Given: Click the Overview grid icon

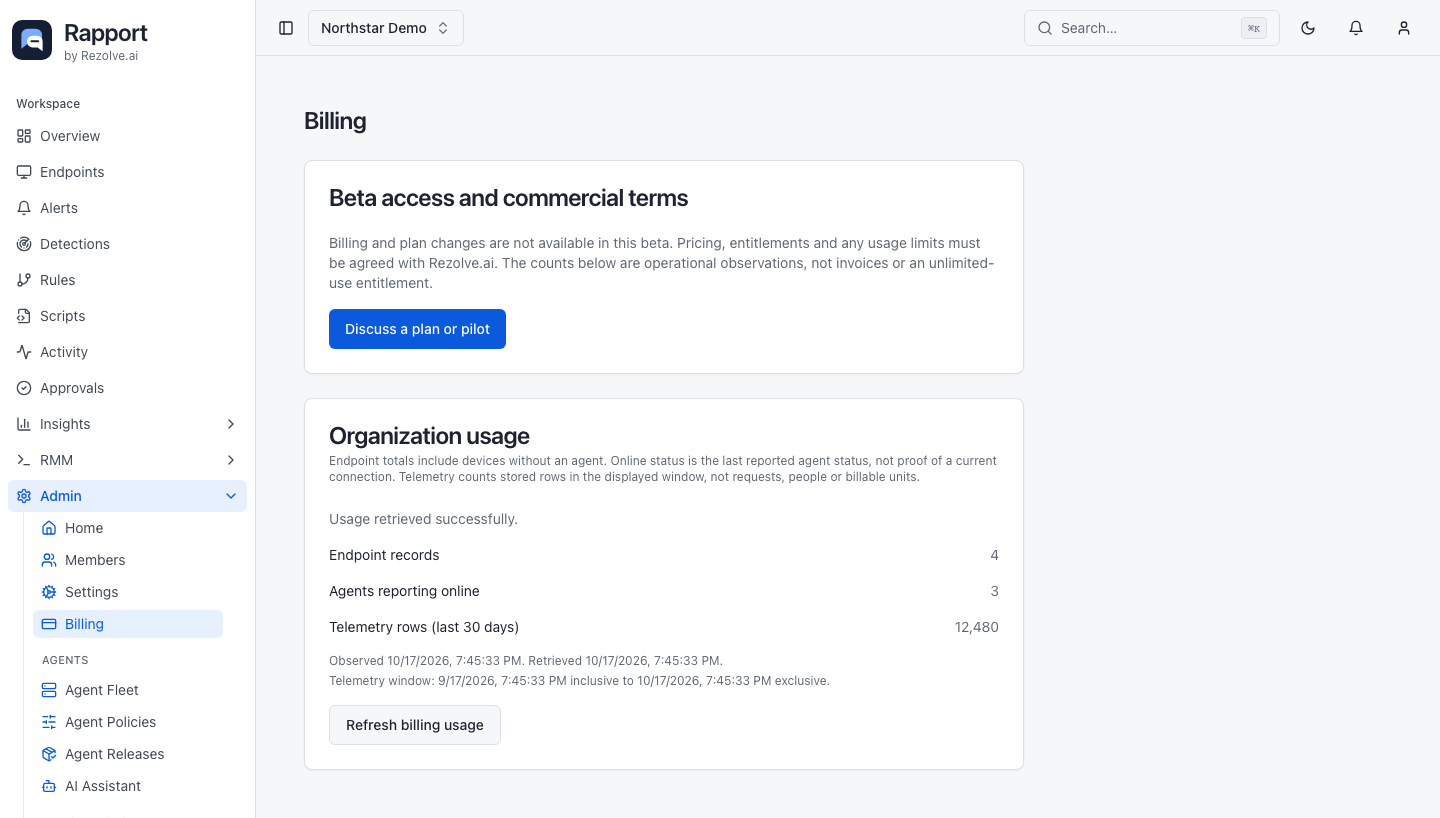Looking at the screenshot, I should tap(24, 136).
